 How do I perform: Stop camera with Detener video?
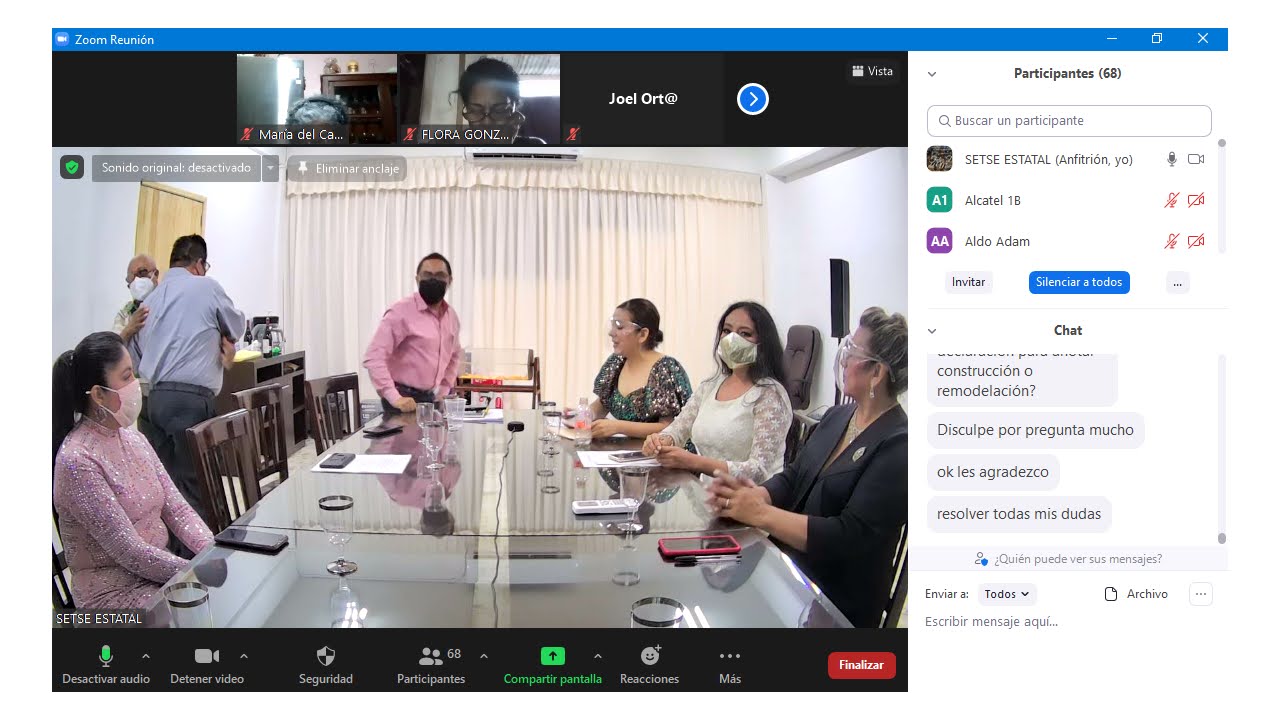coord(207,656)
